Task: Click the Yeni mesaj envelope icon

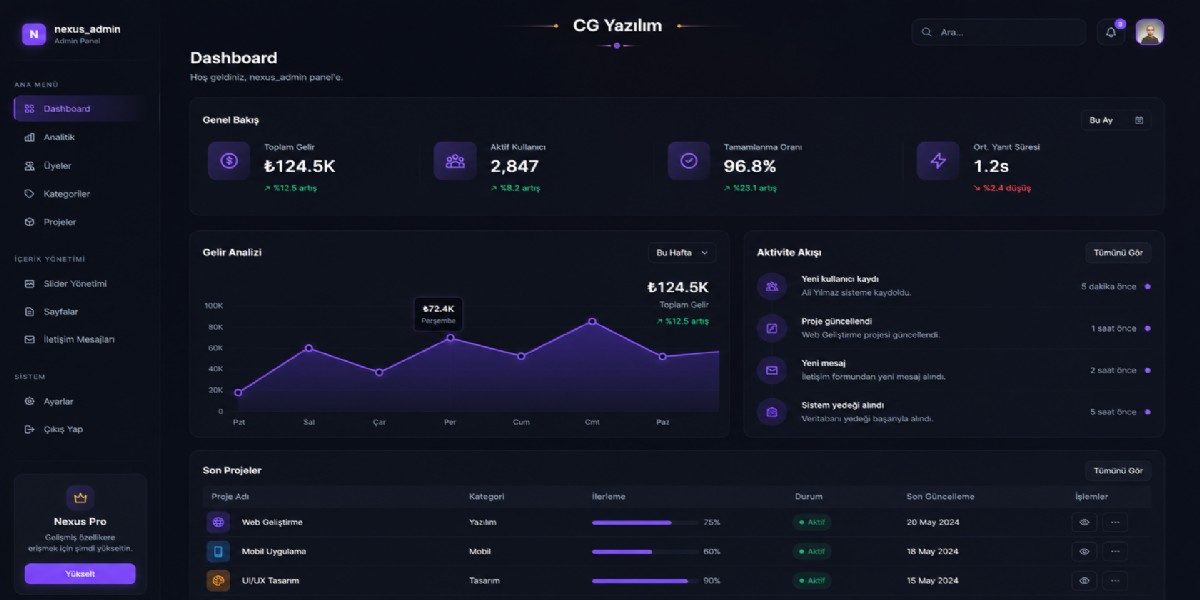Action: point(772,370)
